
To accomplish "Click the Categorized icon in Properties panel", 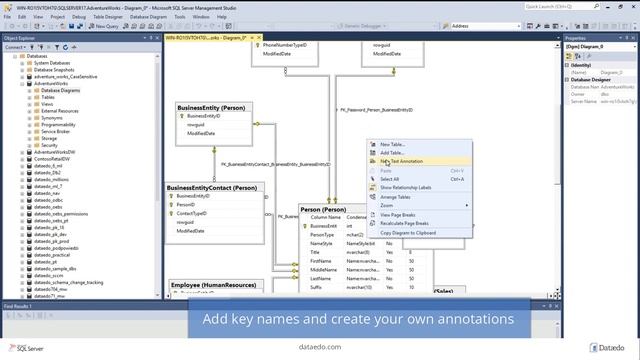I will (569, 56).
